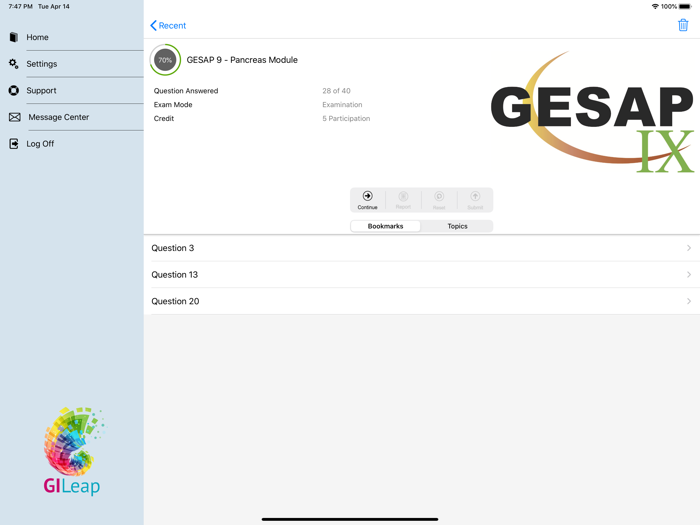Select the Bookmarks tab

coord(385,226)
